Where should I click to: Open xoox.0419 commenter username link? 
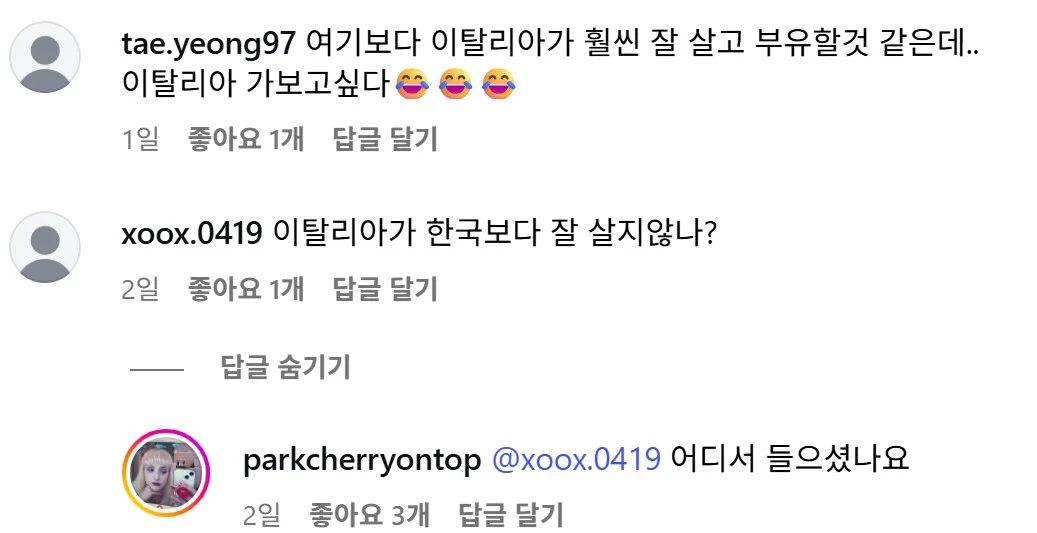pyautogui.click(x=192, y=233)
